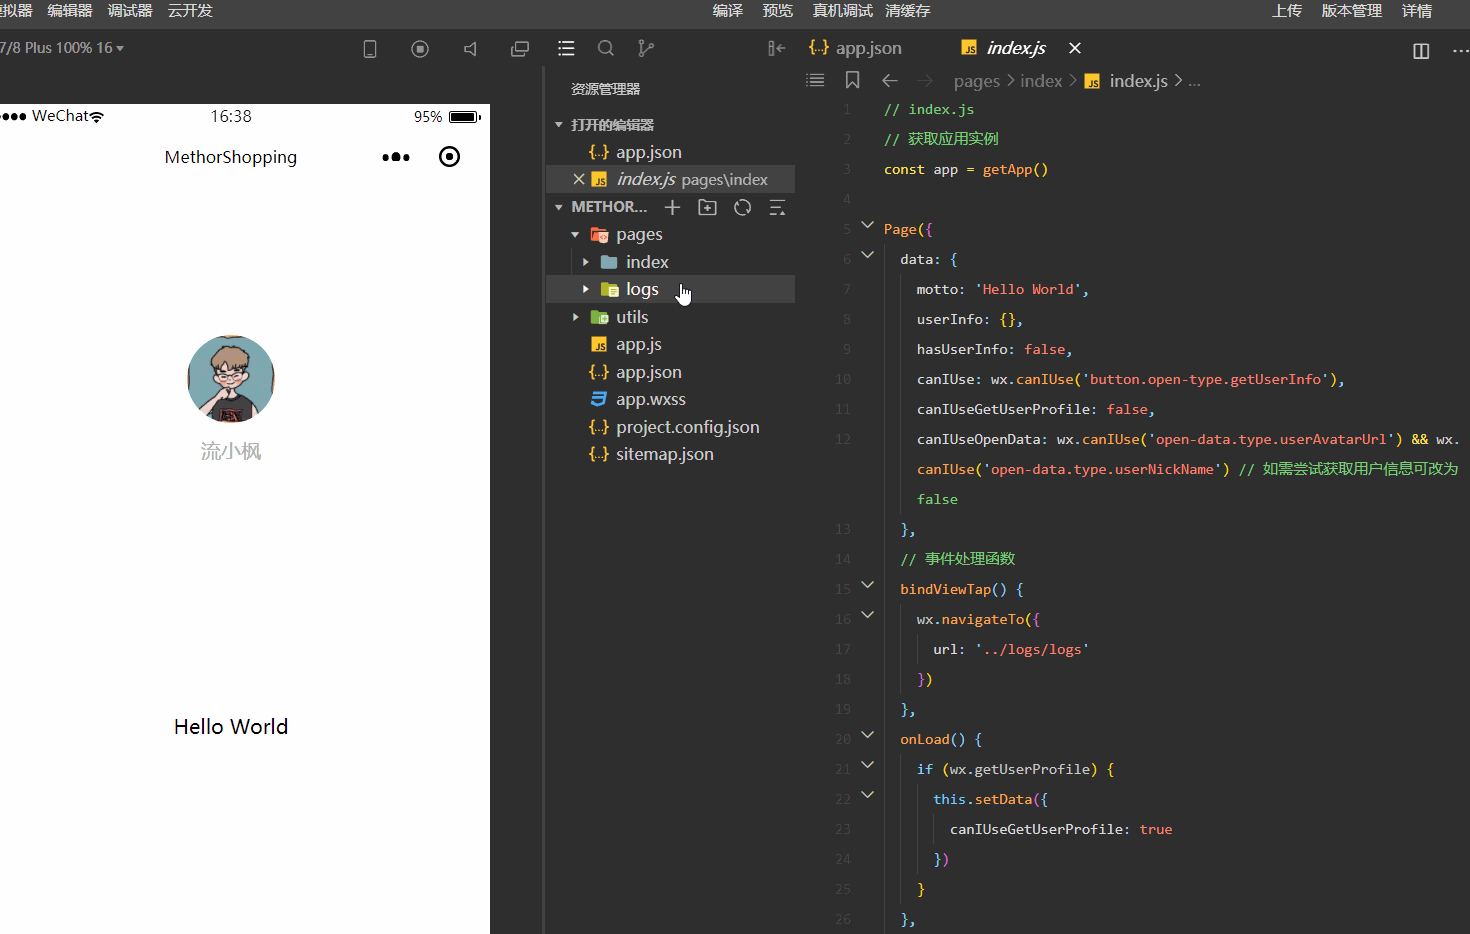Click the stop/record circle icon in simulator toolbar
The height and width of the screenshot is (934, 1470).
click(x=420, y=49)
